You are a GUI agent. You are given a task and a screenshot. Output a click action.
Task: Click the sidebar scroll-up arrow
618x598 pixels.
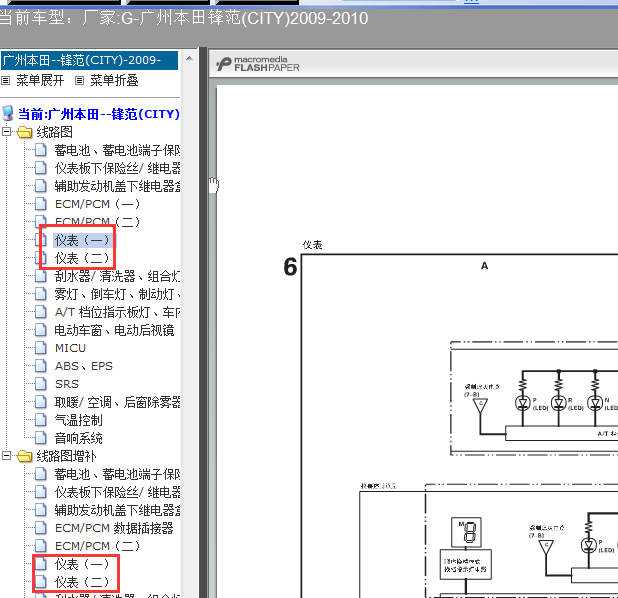coord(189,58)
